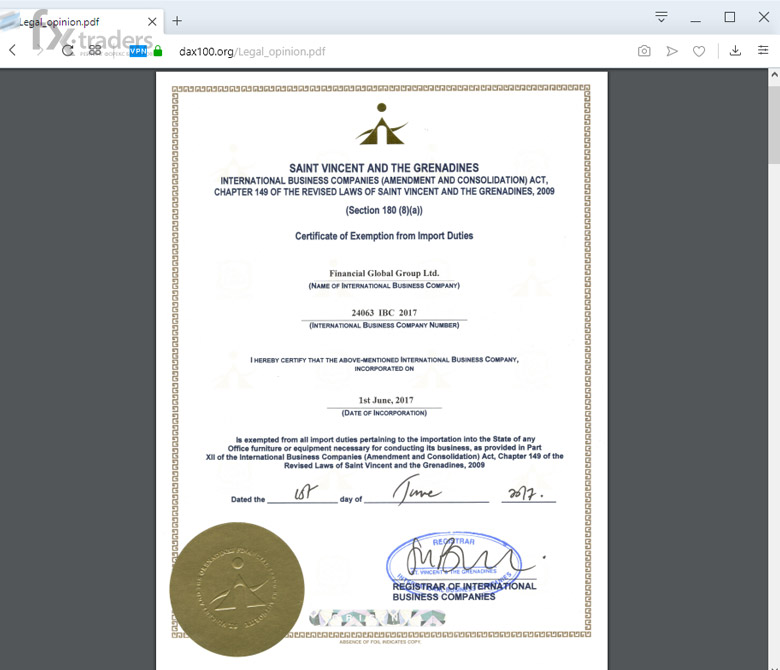Viewport: 780px width, 670px height.
Task: Go back with the browser back arrow
Action: click(12, 50)
